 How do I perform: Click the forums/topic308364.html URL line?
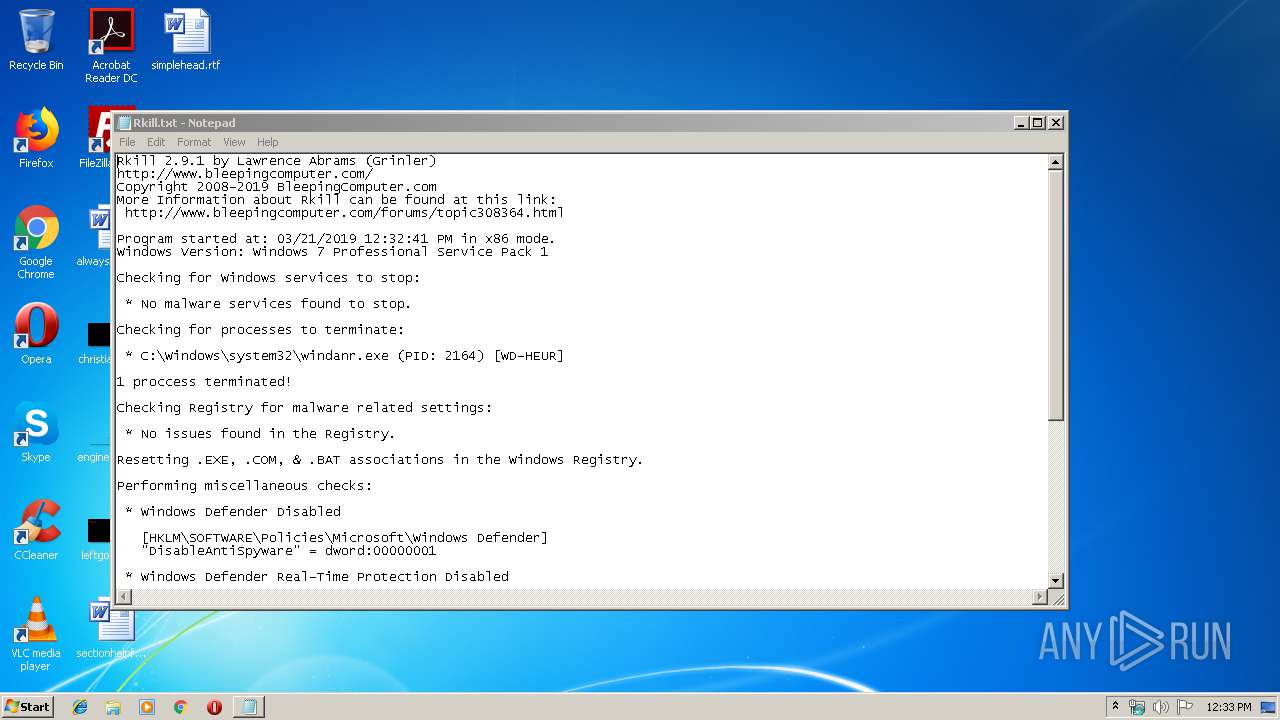tap(344, 213)
